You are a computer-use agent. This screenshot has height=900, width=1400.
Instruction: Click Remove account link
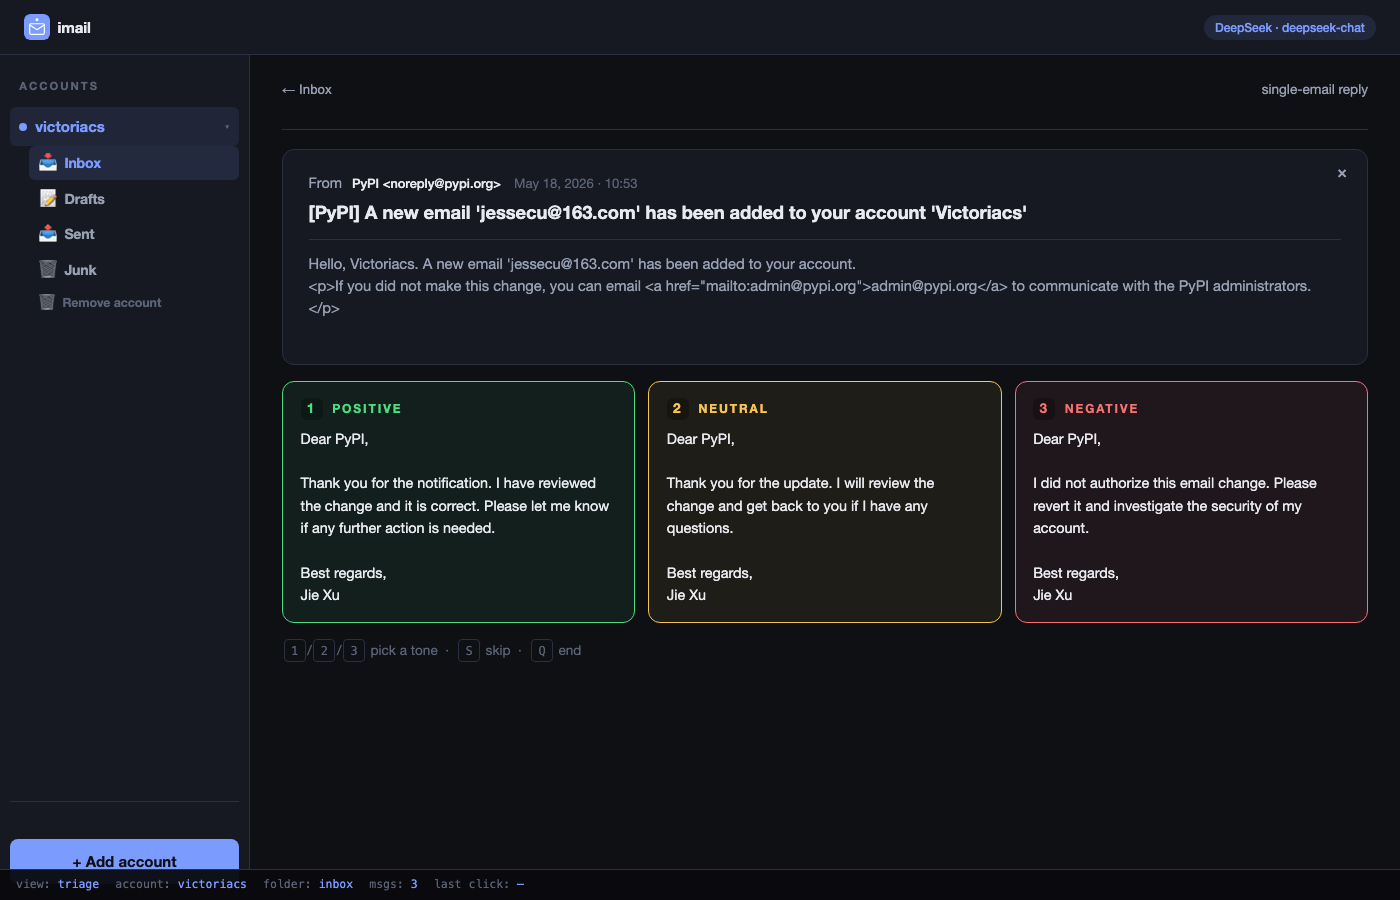point(112,303)
